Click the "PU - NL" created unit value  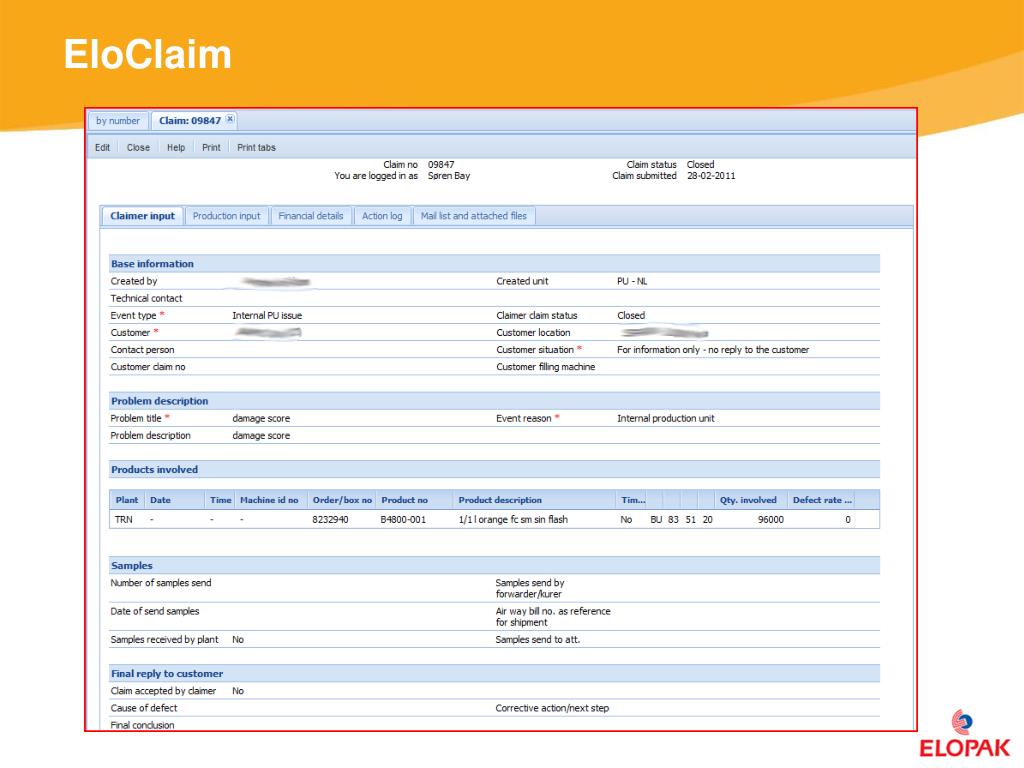click(632, 281)
